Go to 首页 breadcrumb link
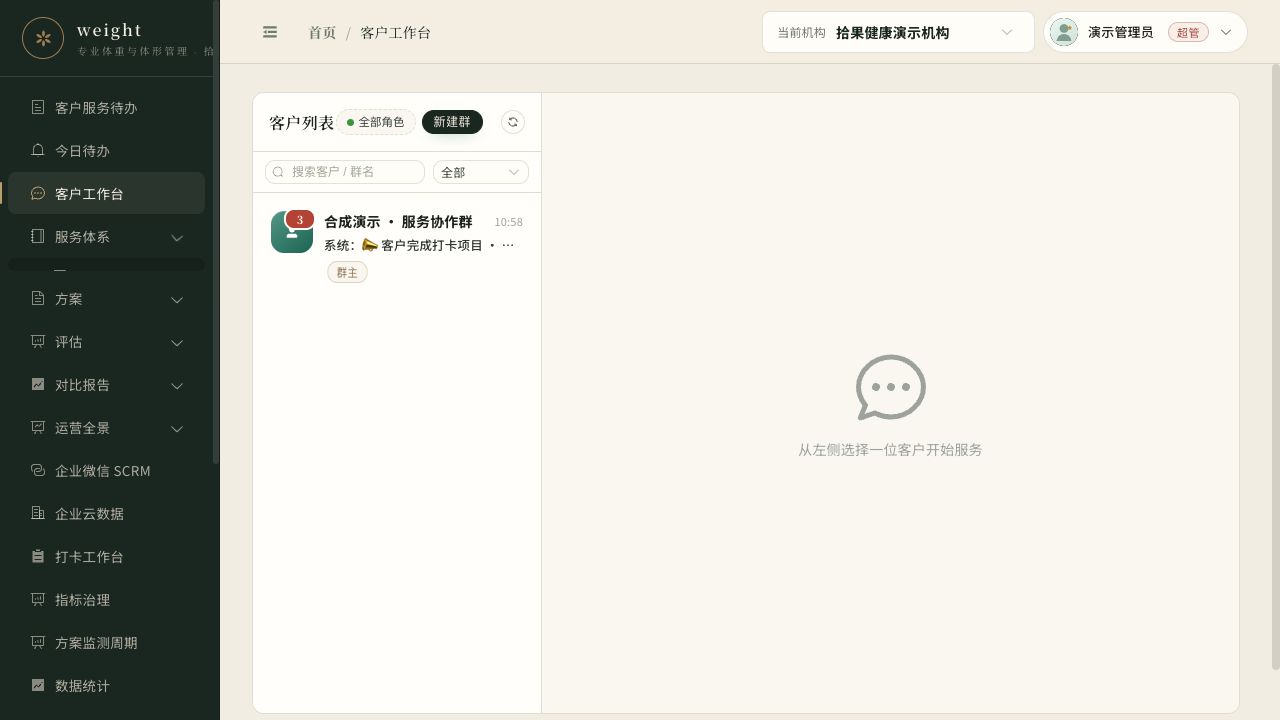 tap(322, 32)
